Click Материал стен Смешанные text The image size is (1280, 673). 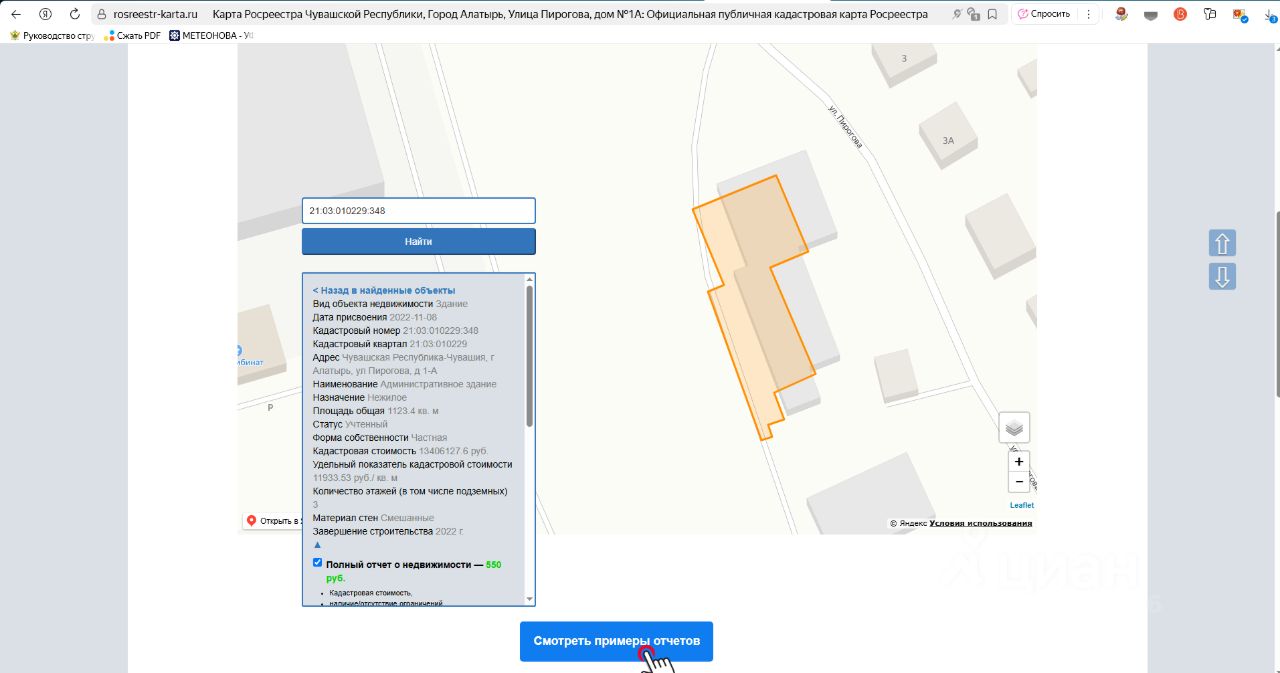tap(373, 518)
